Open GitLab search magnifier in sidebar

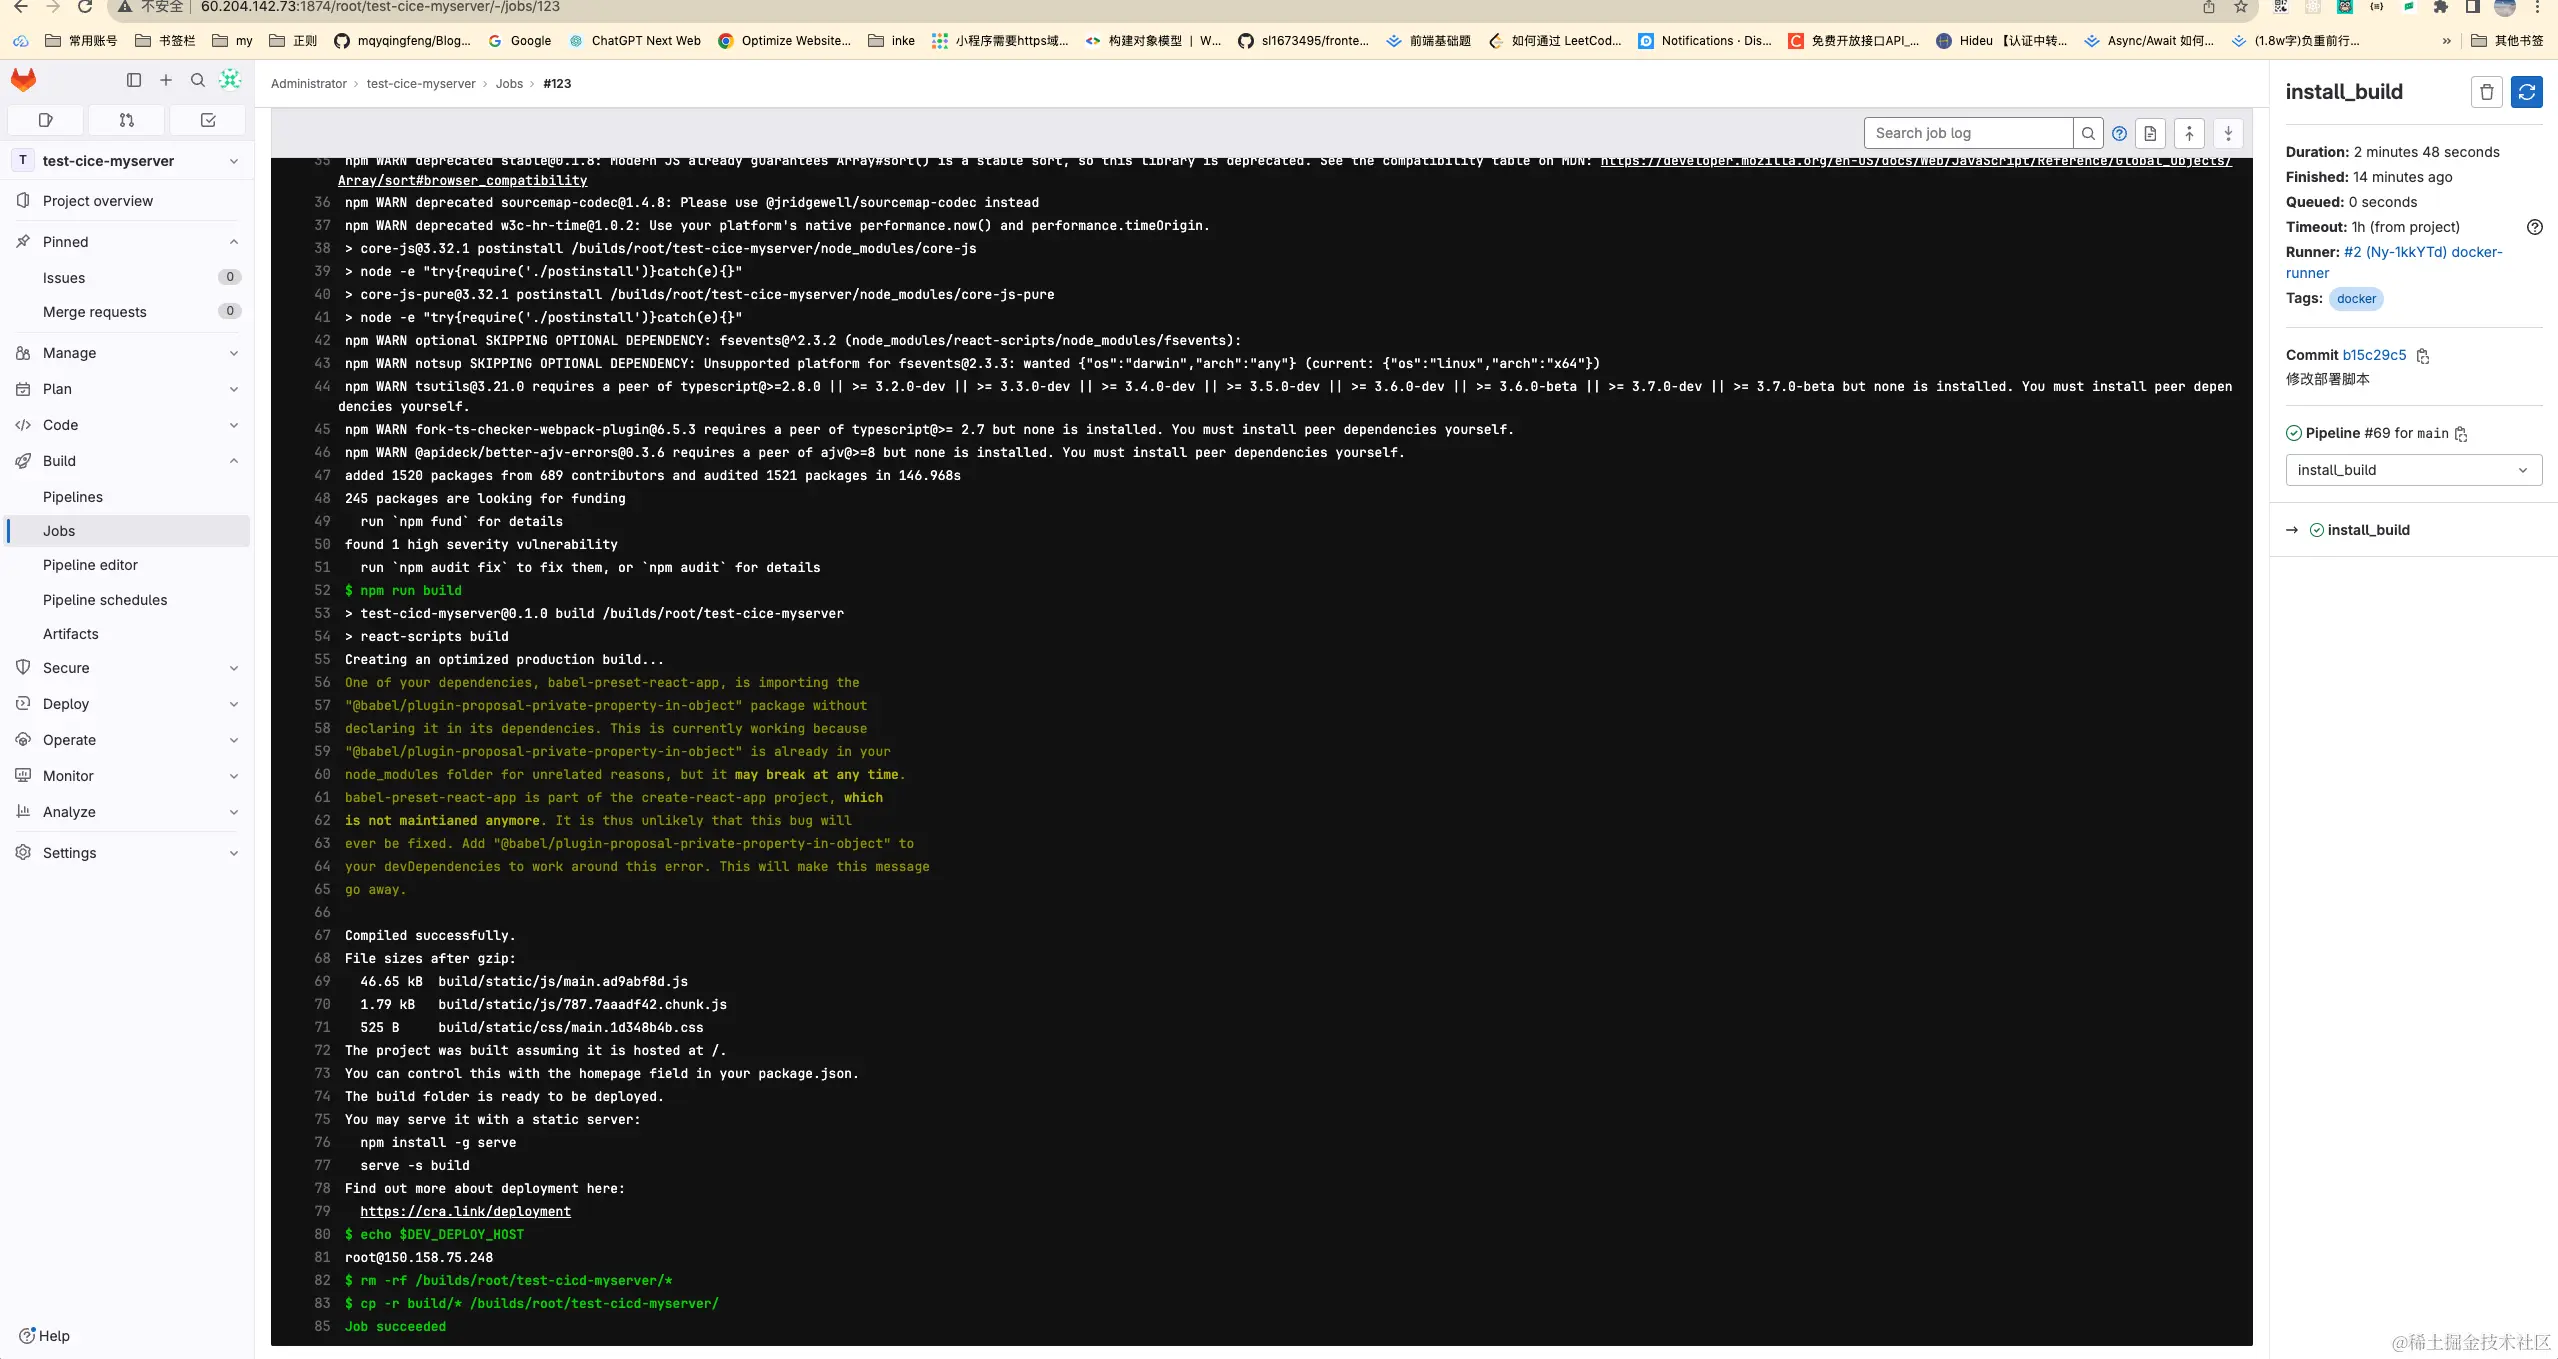point(198,80)
